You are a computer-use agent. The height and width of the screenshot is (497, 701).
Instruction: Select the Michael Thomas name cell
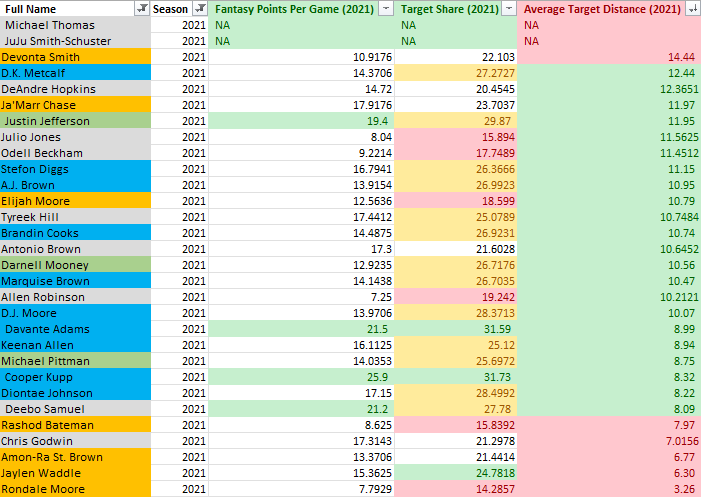point(75,25)
